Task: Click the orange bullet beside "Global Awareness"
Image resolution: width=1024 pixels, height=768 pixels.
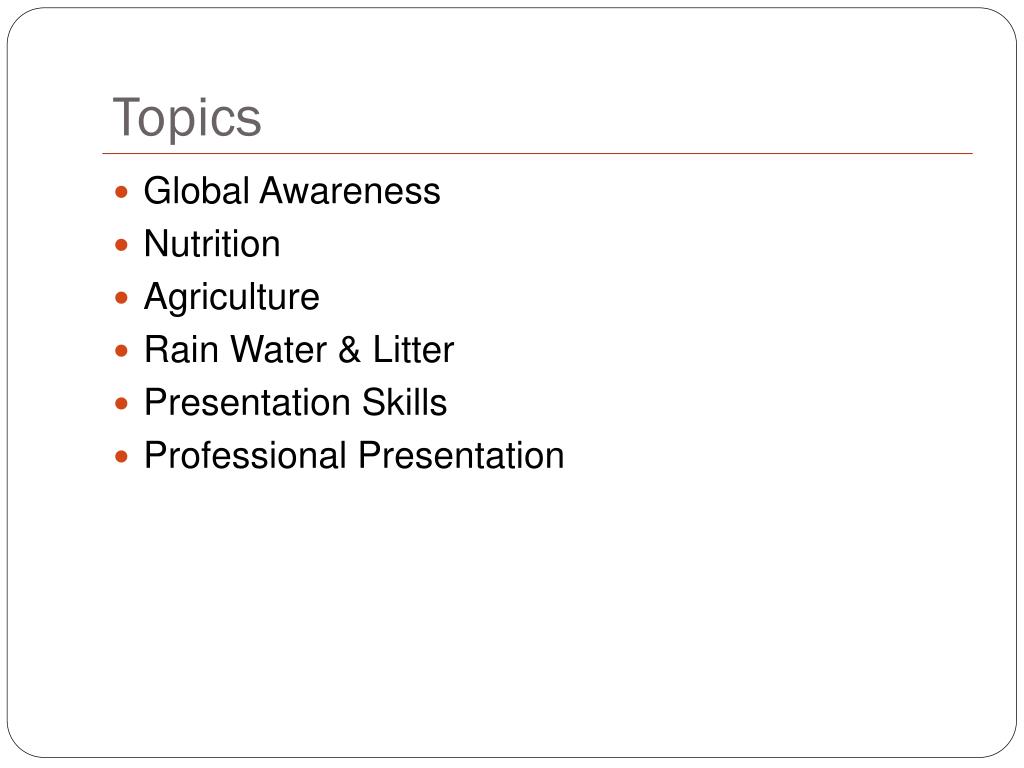Action: pos(121,192)
